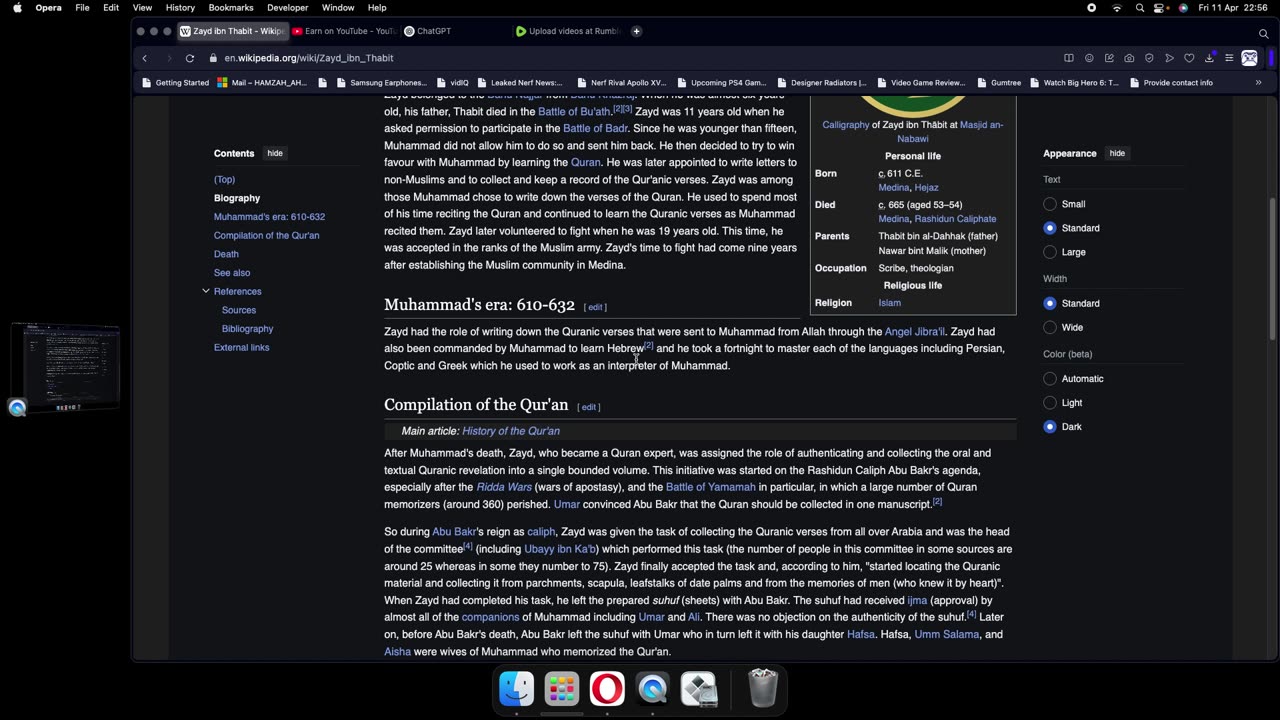Open the History menu
The width and height of the screenshot is (1280, 720).
coord(180,8)
